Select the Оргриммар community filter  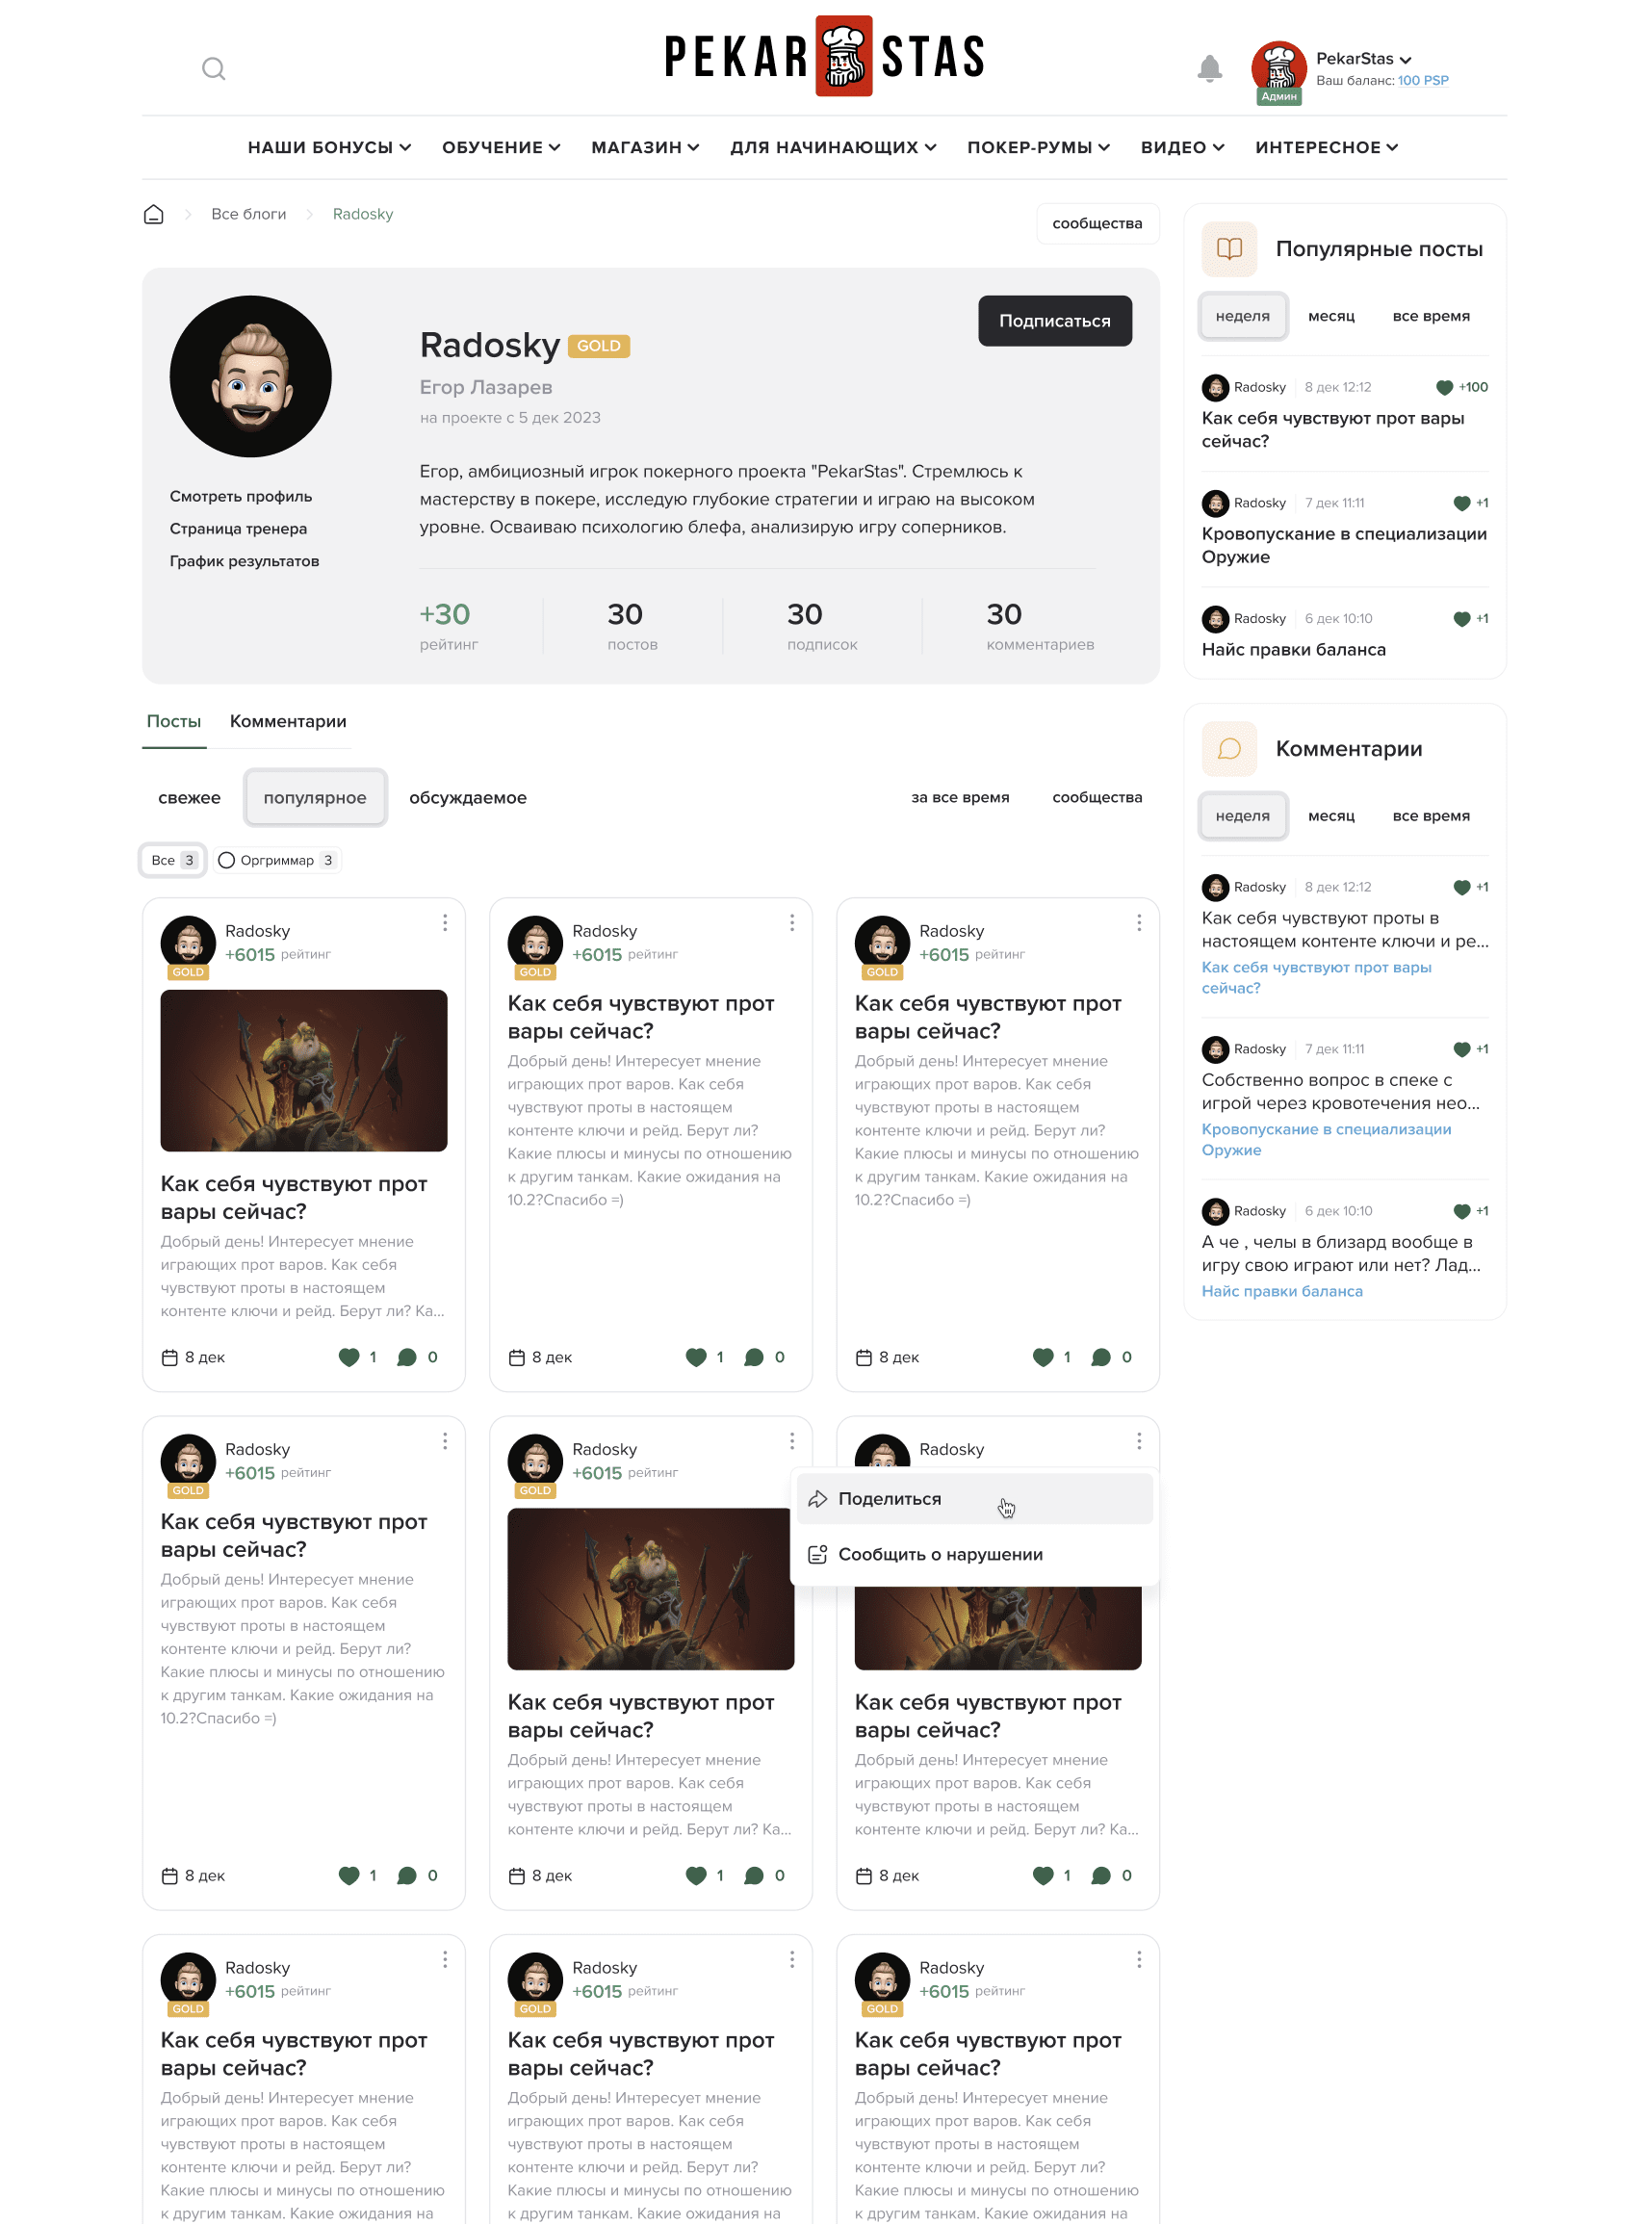point(278,860)
